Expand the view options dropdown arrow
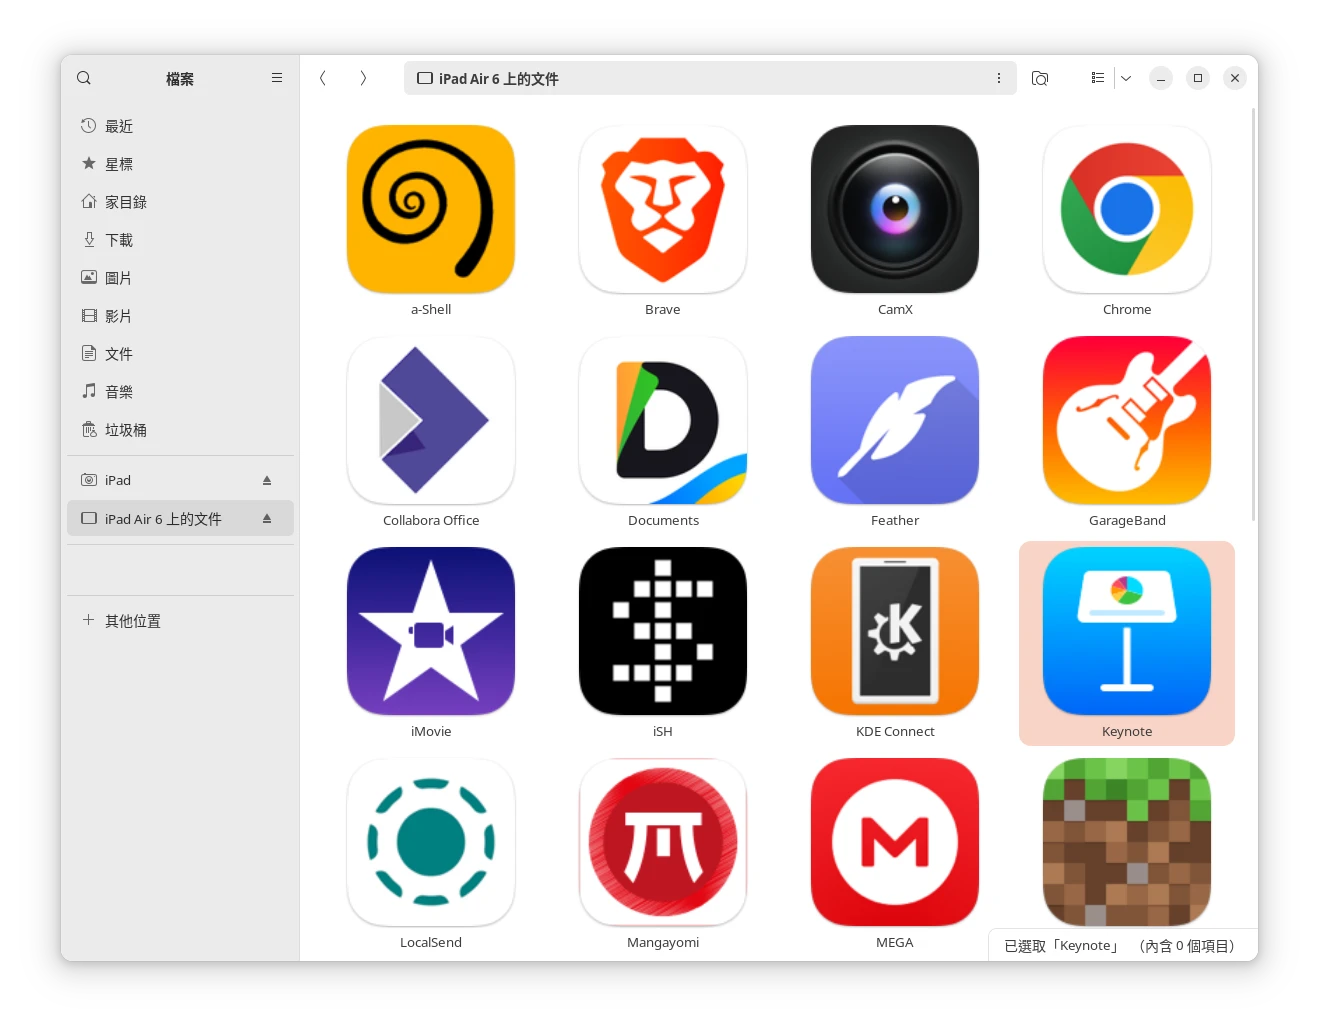 (x=1126, y=78)
